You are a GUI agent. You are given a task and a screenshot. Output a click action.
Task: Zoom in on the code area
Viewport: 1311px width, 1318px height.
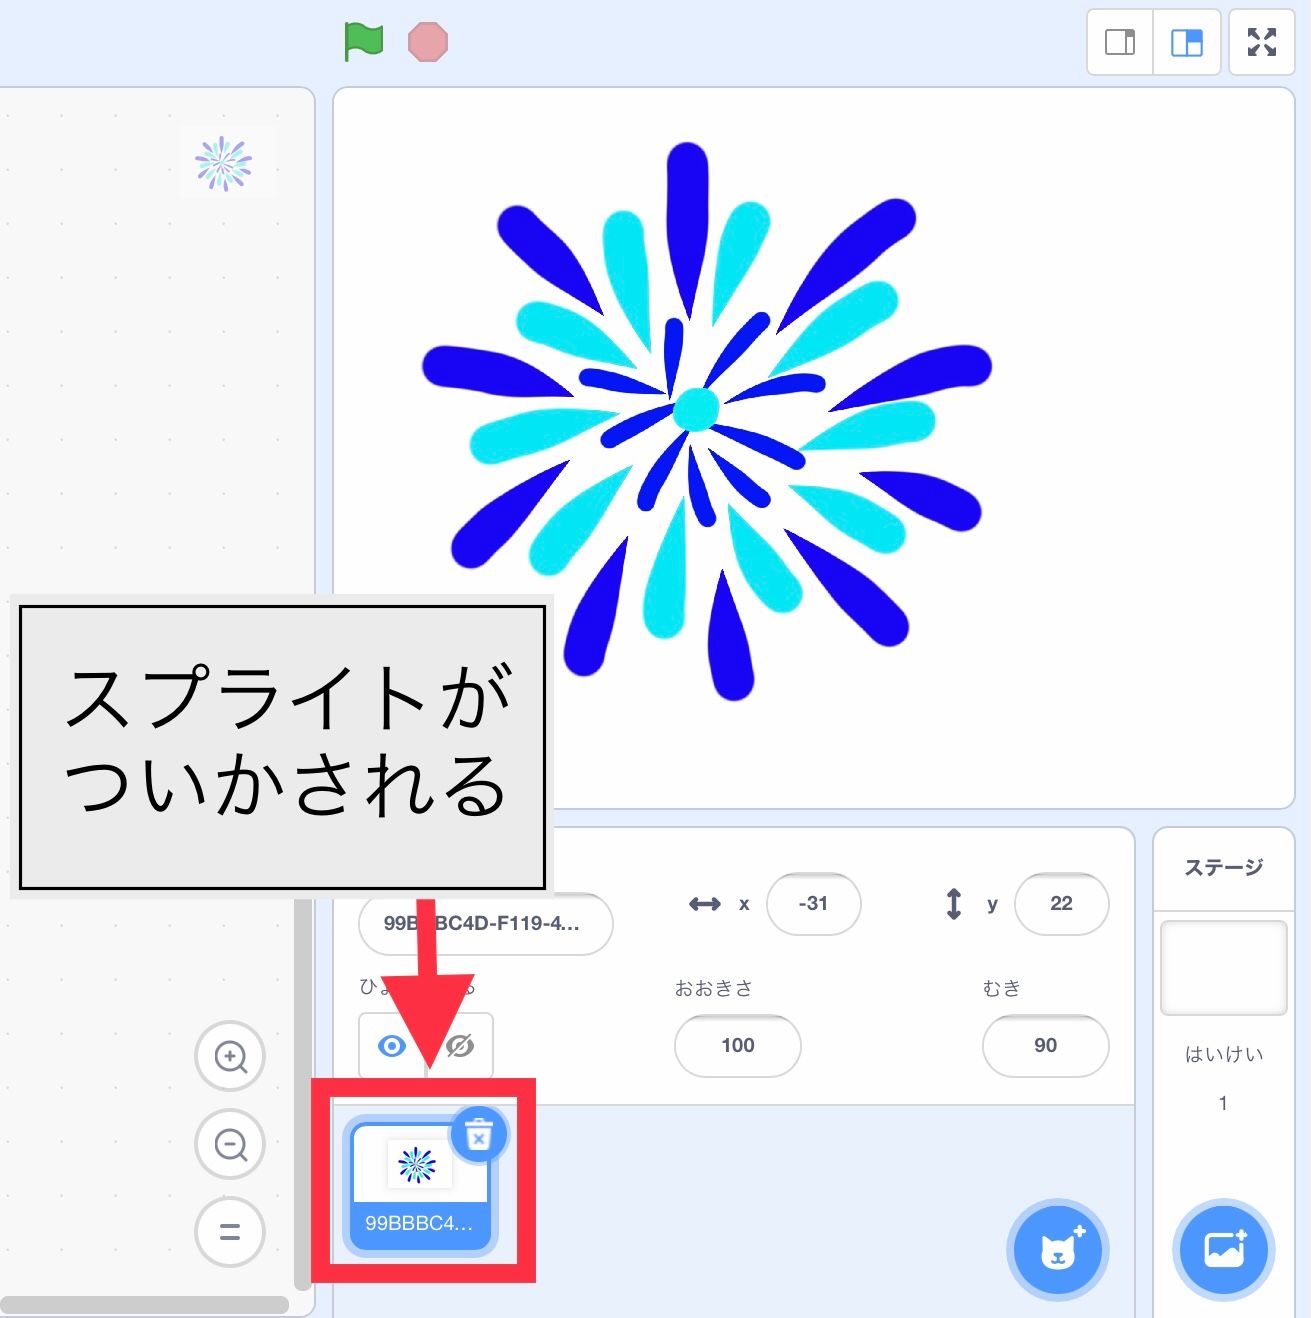point(229,1056)
